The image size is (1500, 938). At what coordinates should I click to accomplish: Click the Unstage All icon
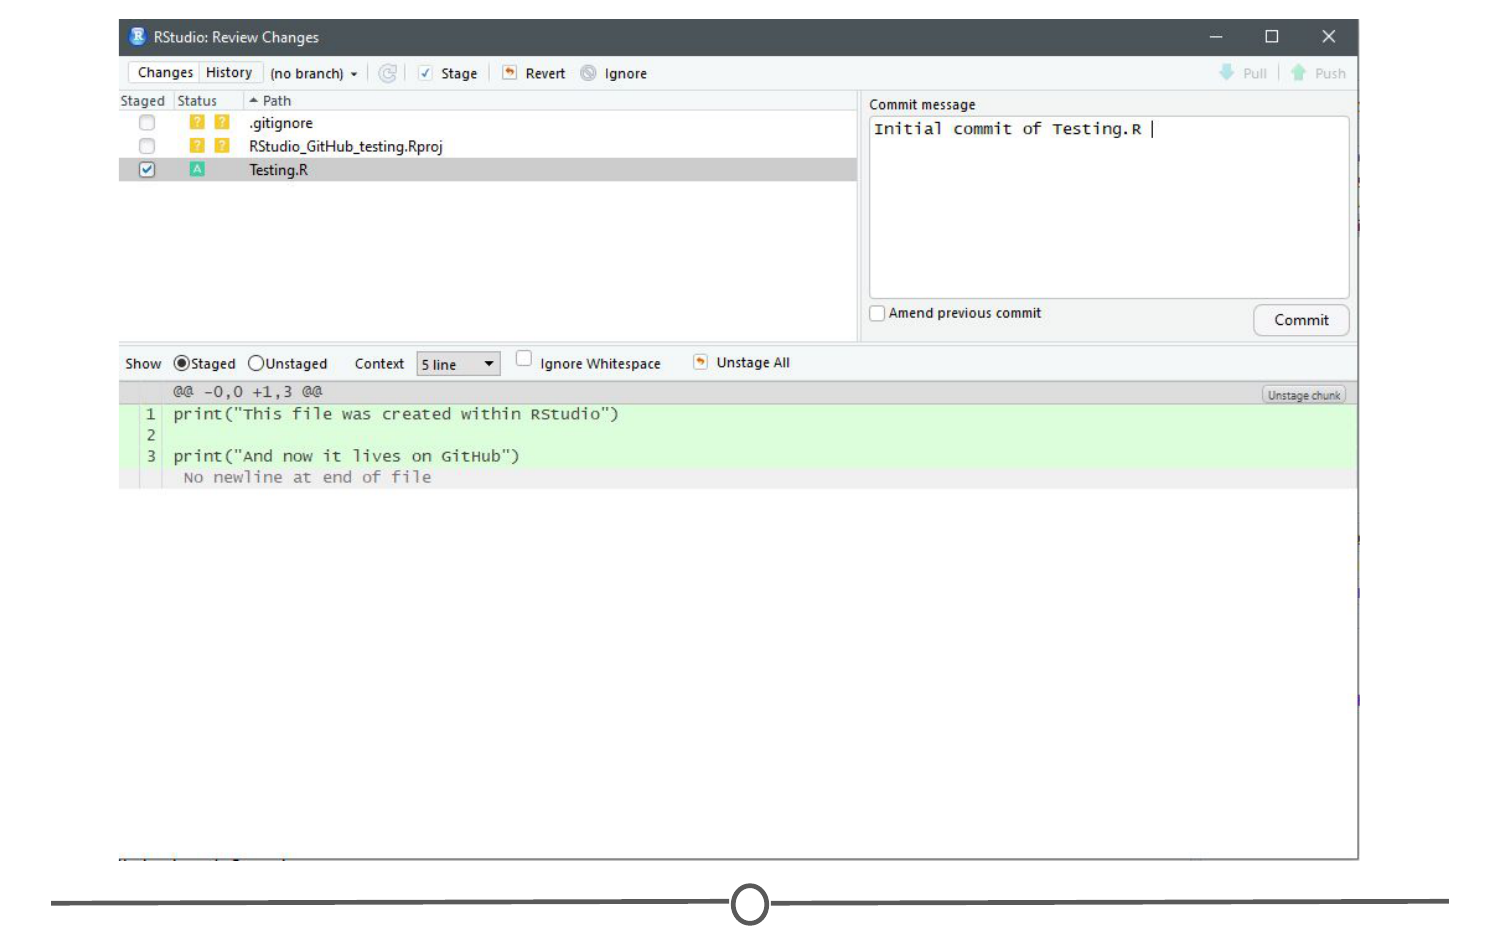(x=700, y=362)
